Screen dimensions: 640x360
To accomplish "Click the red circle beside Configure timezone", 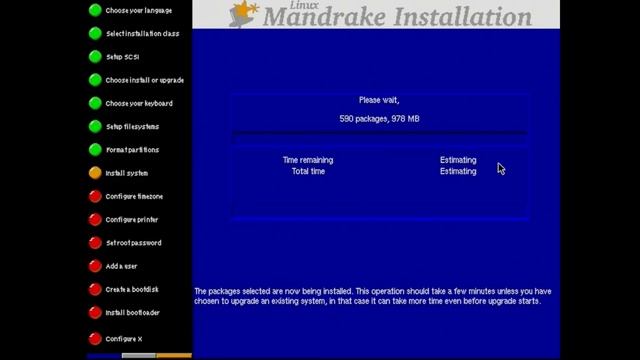I will 95,196.
